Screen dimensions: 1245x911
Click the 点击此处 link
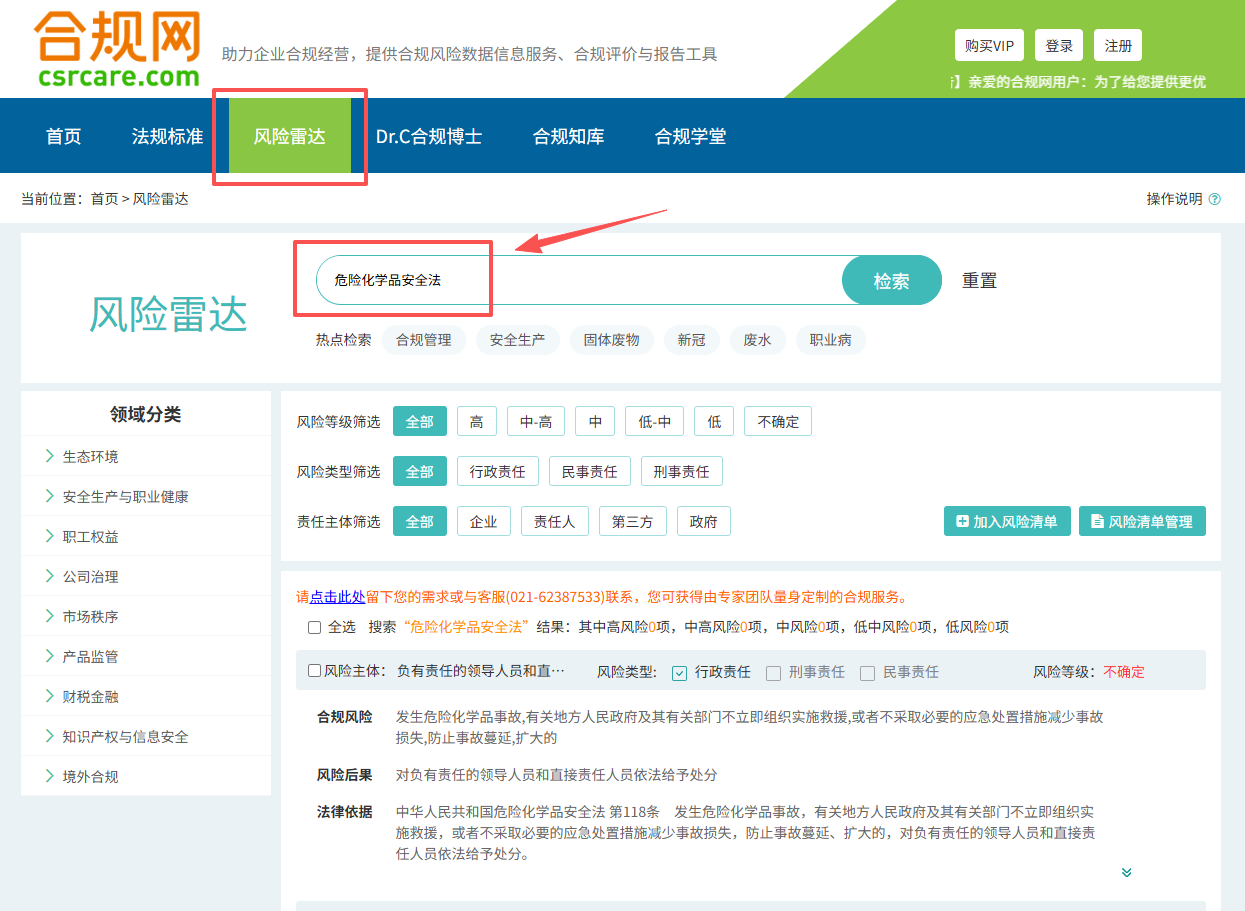[x=337, y=597]
